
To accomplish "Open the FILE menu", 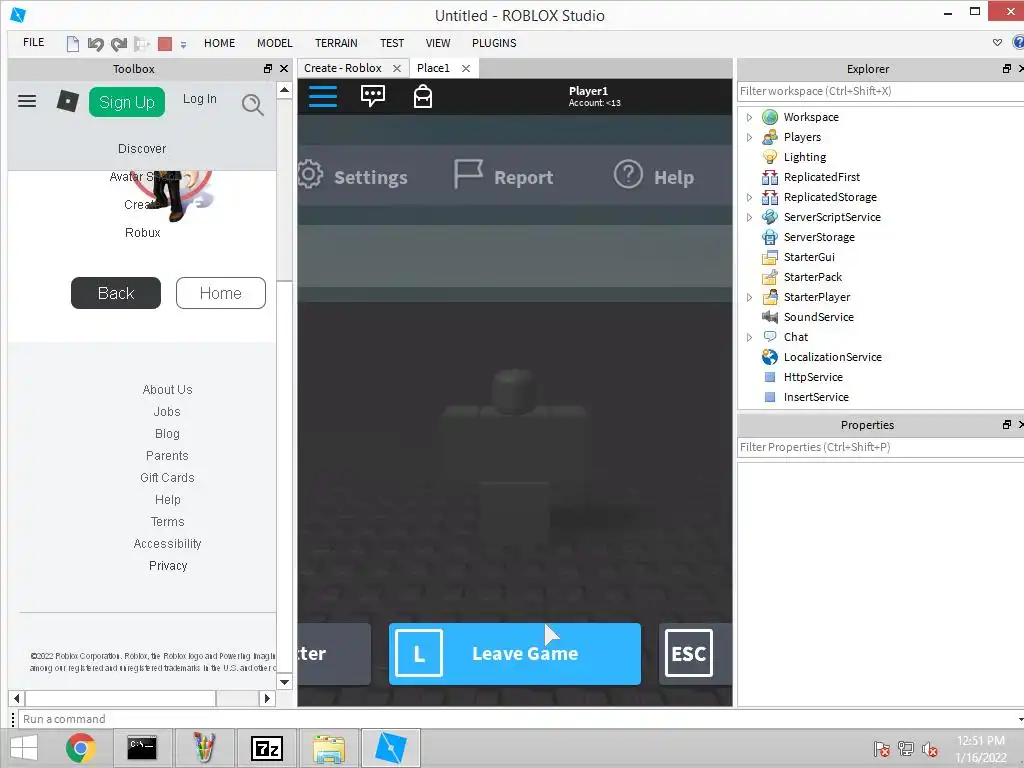I will [33, 42].
